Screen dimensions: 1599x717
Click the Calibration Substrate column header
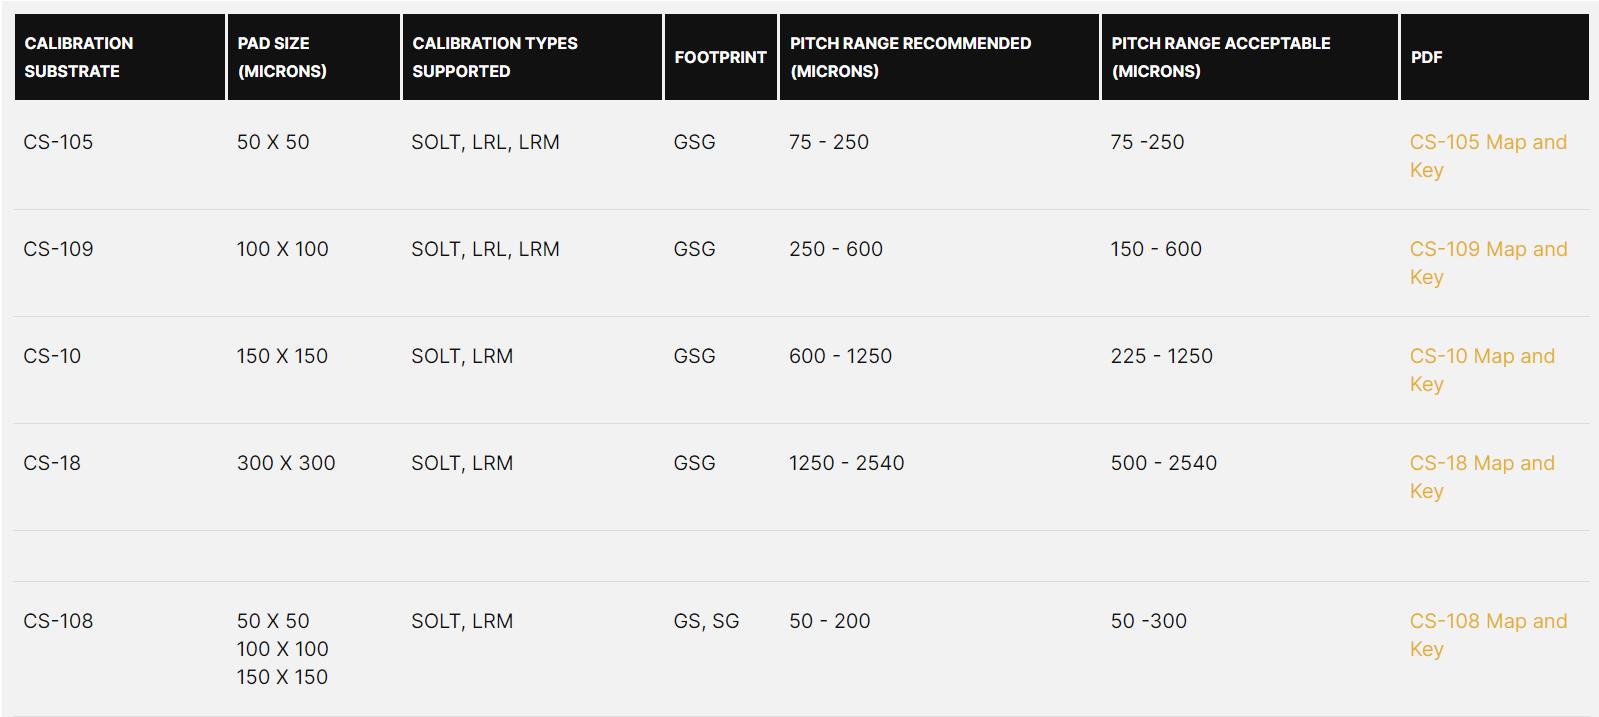point(79,57)
